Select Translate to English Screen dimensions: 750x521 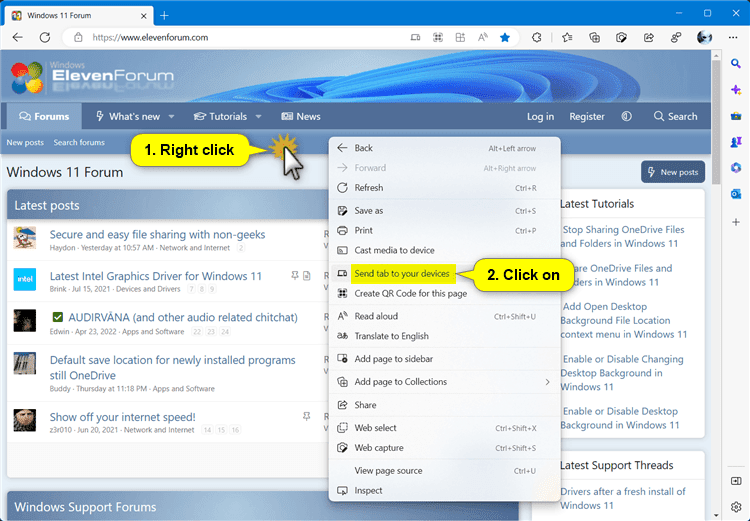tap(445, 336)
